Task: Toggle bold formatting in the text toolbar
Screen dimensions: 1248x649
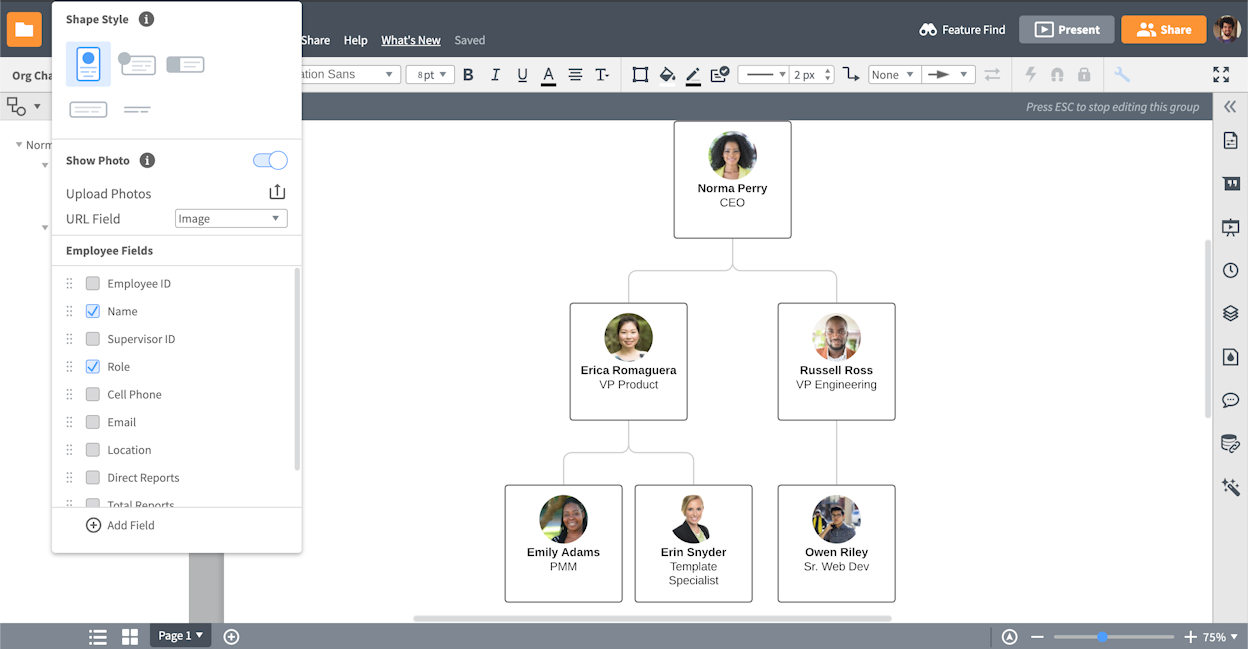Action: click(468, 74)
